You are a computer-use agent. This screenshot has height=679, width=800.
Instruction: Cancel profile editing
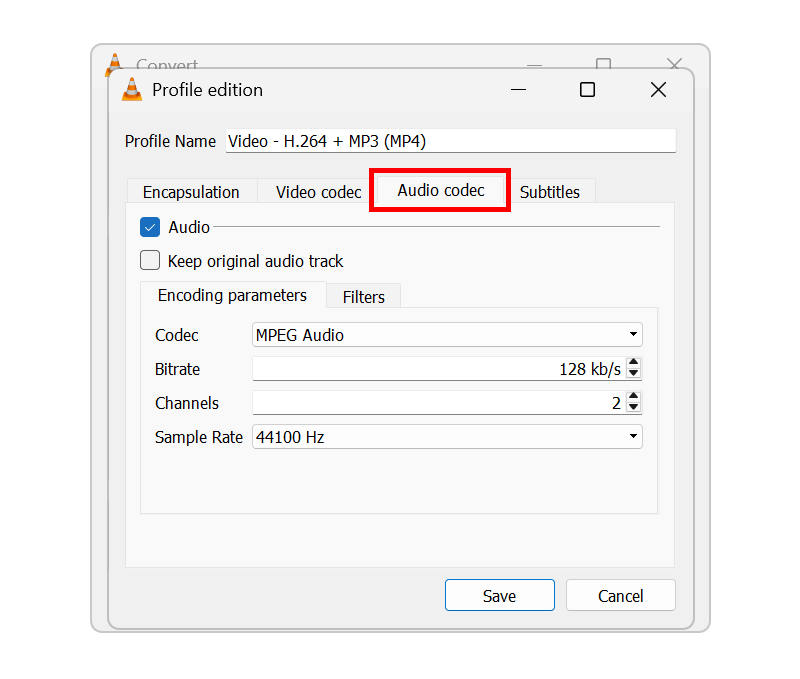(620, 595)
